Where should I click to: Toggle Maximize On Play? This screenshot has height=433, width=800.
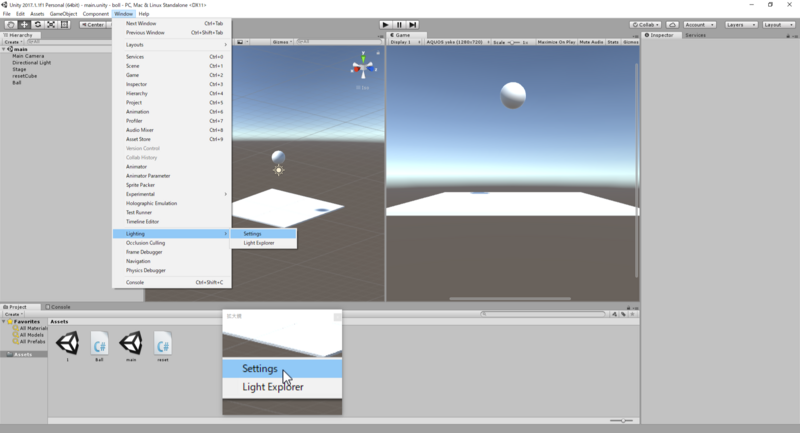click(x=556, y=42)
